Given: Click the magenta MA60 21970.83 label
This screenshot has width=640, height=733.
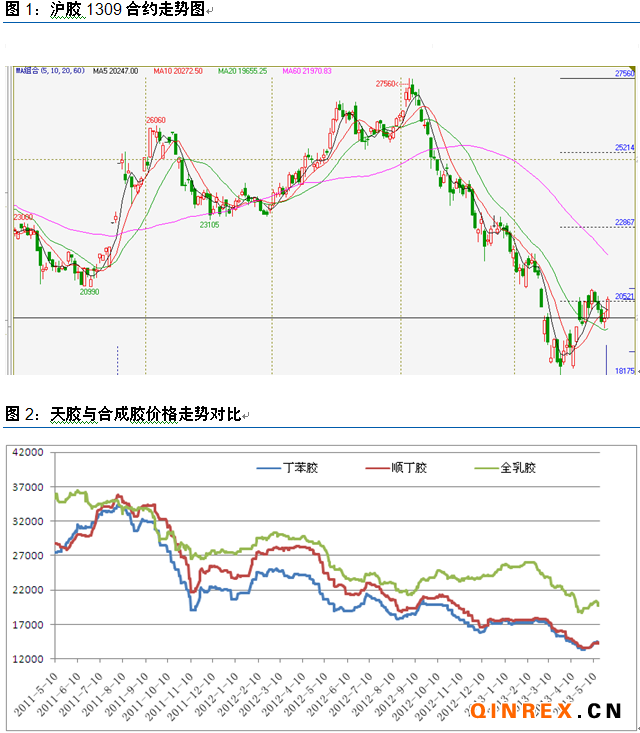Looking at the screenshot, I should click(x=307, y=71).
